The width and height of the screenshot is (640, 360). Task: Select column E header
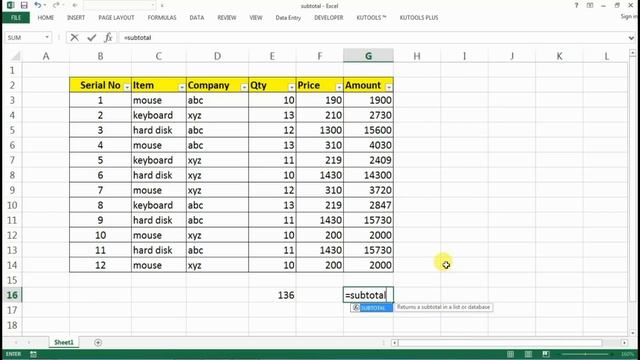(x=272, y=56)
